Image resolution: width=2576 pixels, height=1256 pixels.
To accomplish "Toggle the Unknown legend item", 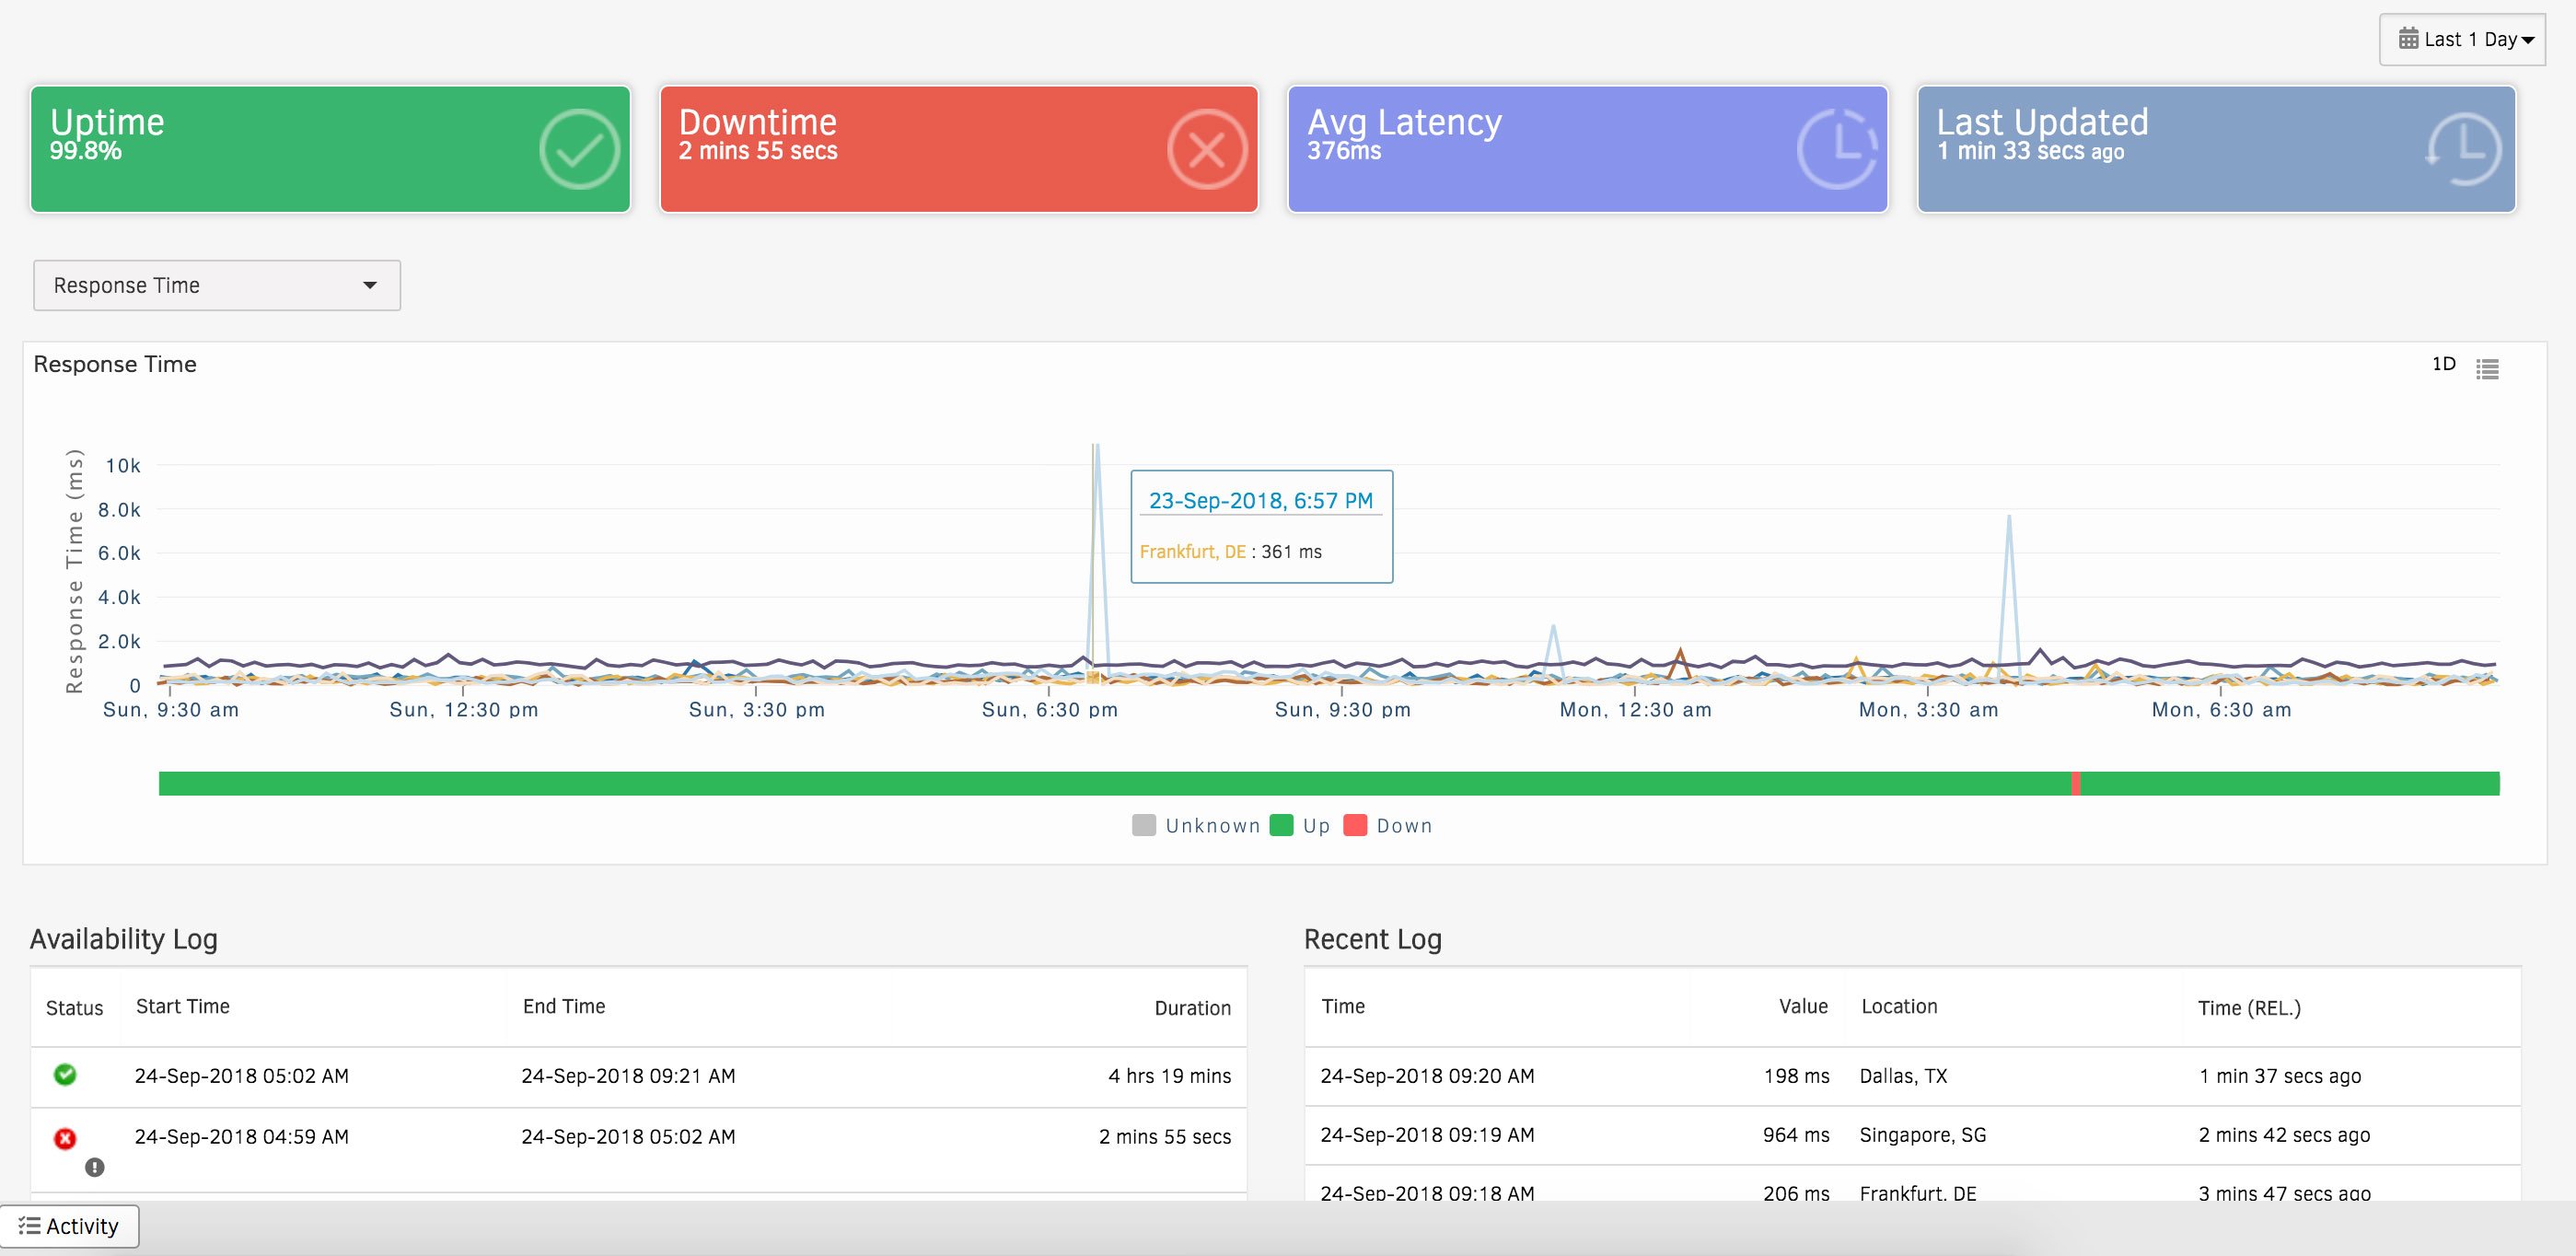I will pyautogui.click(x=1196, y=825).
